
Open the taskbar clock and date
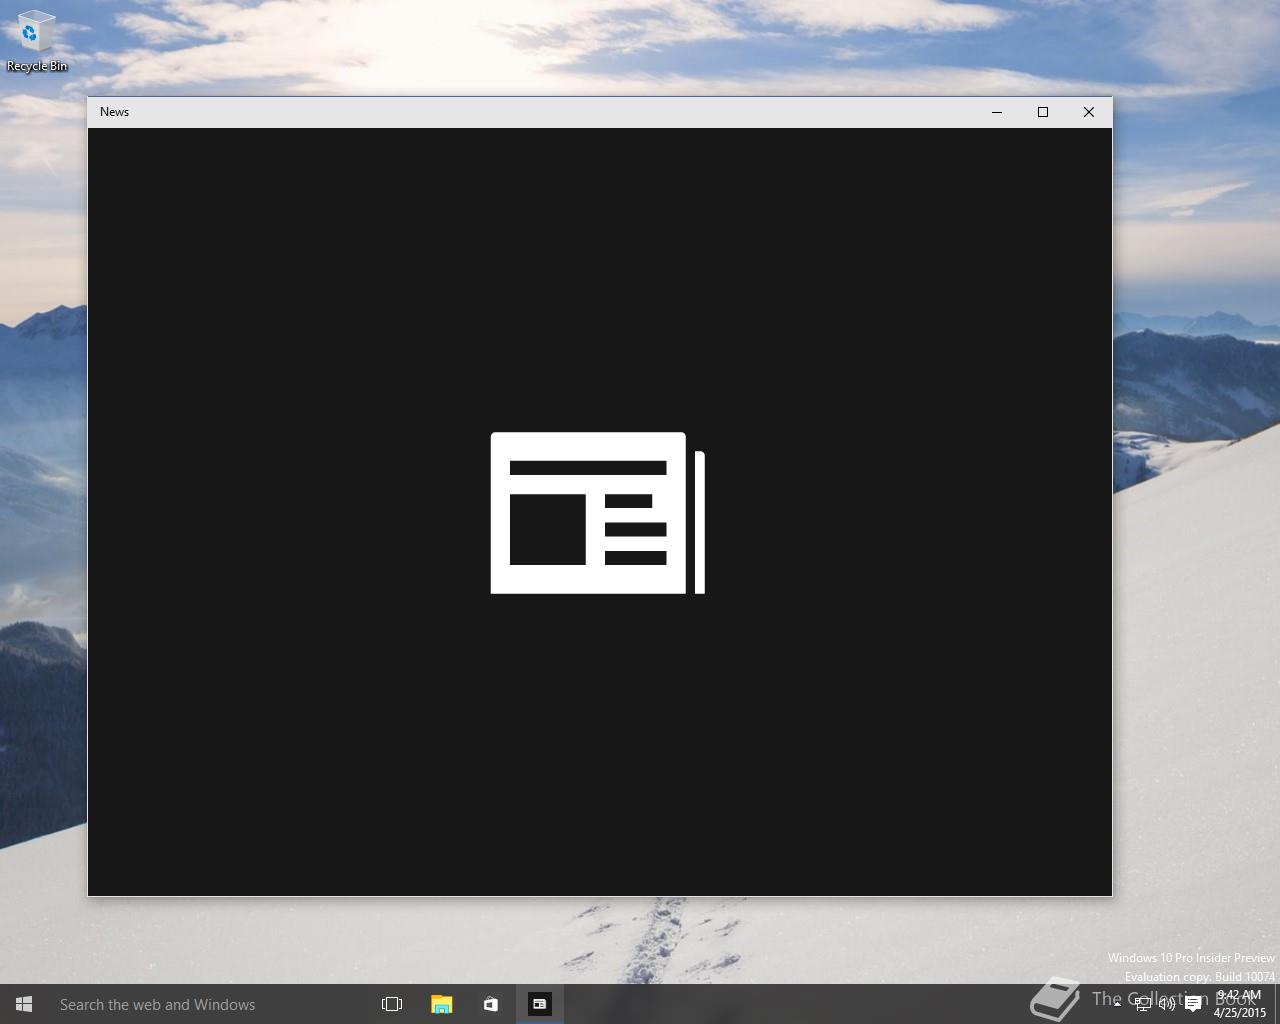click(1239, 1004)
